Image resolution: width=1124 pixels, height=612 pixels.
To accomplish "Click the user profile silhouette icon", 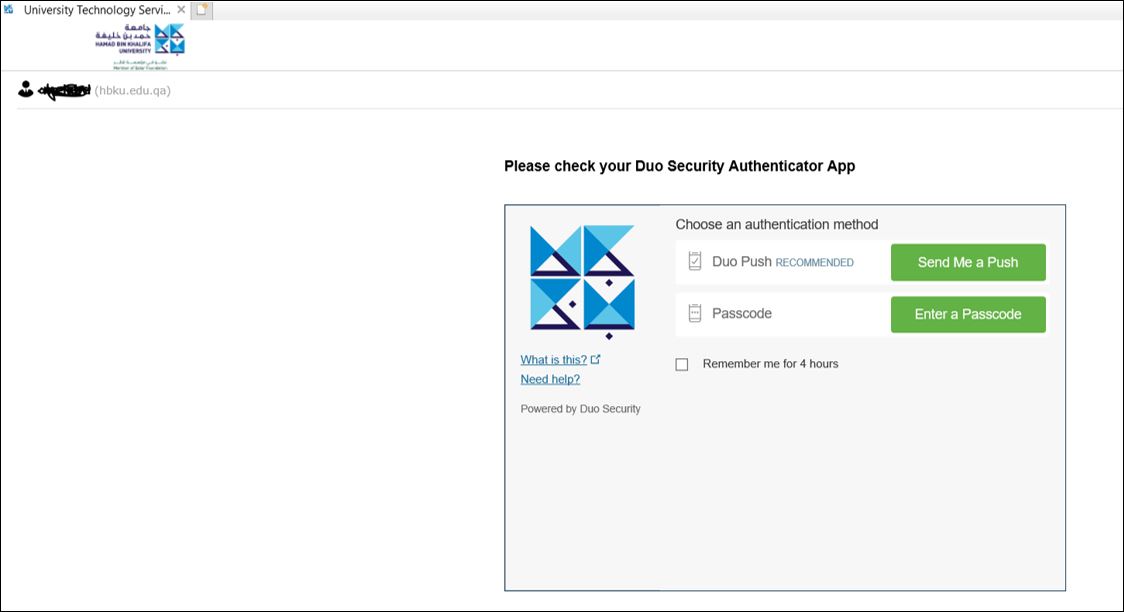I will (26, 90).
